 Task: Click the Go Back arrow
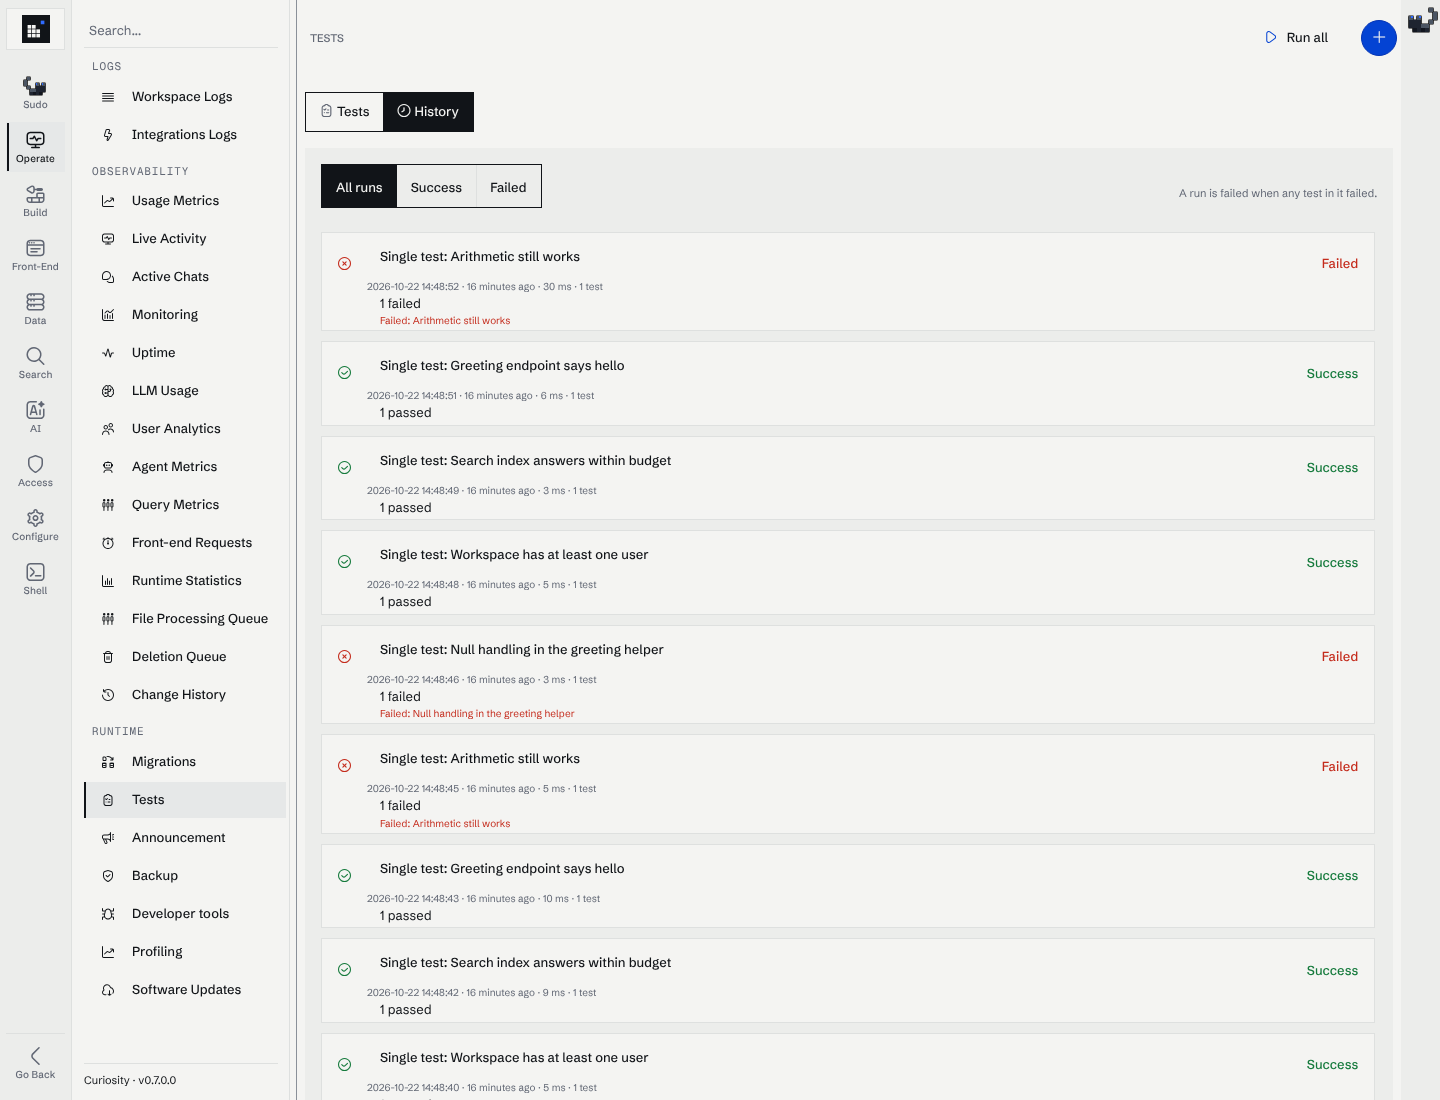(x=35, y=1062)
